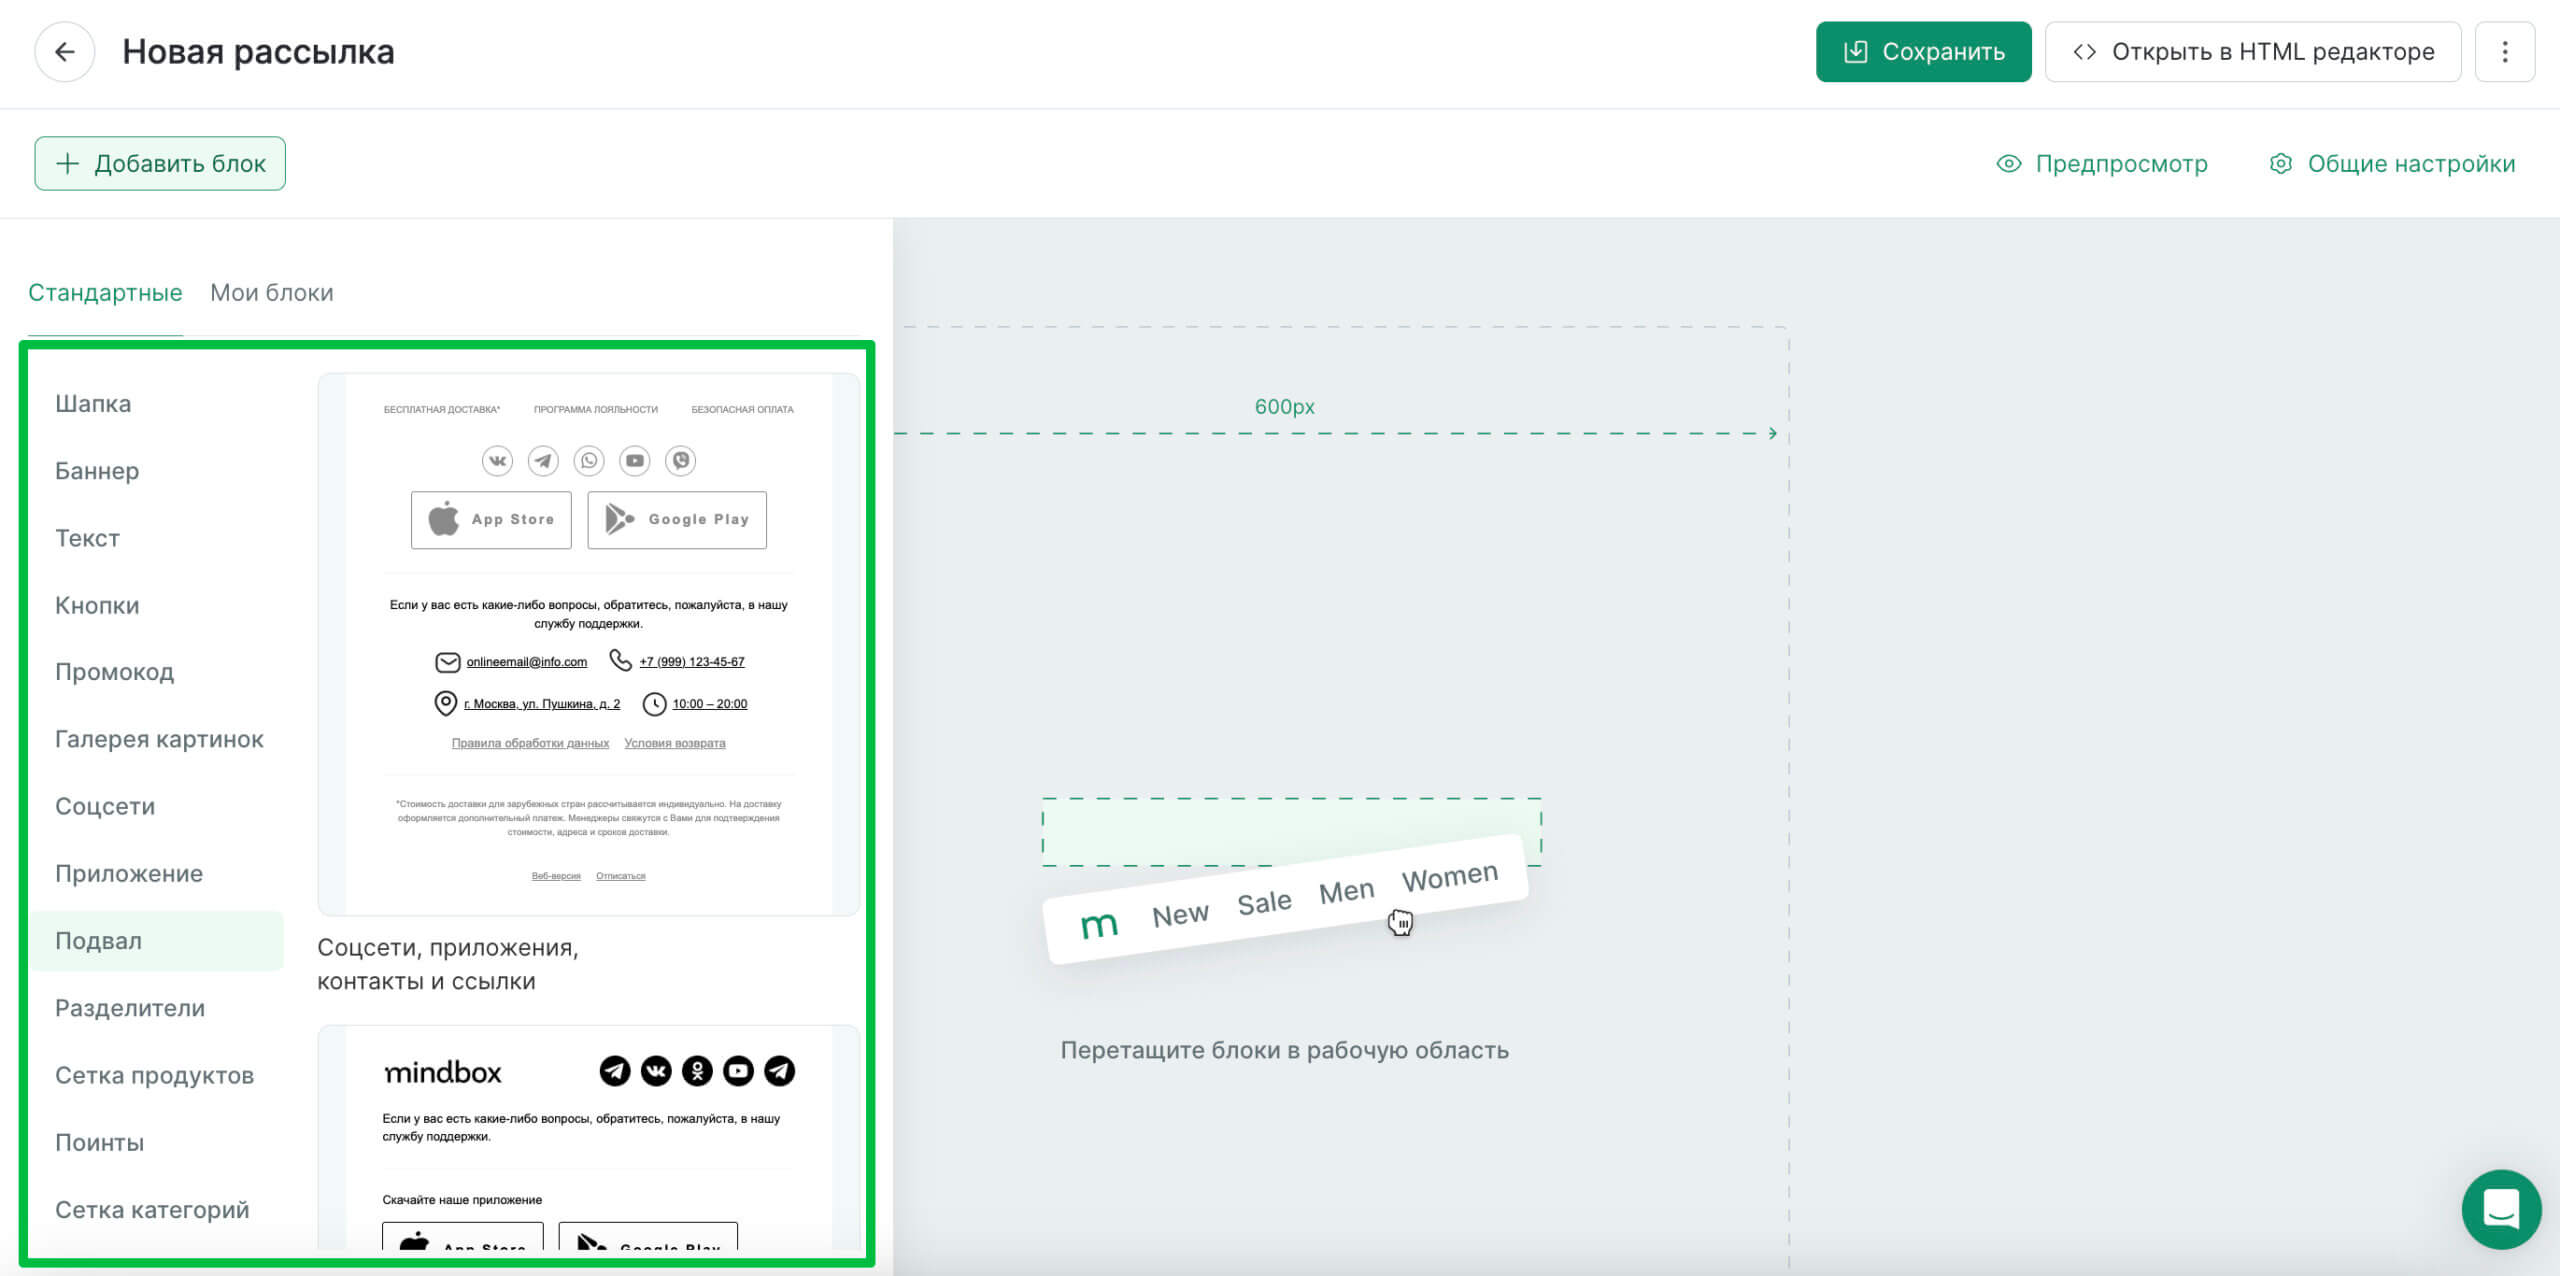This screenshot has width=2560, height=1276.
Task: Toggle Предпросмотр preview mode on
Action: pyautogui.click(x=2104, y=163)
